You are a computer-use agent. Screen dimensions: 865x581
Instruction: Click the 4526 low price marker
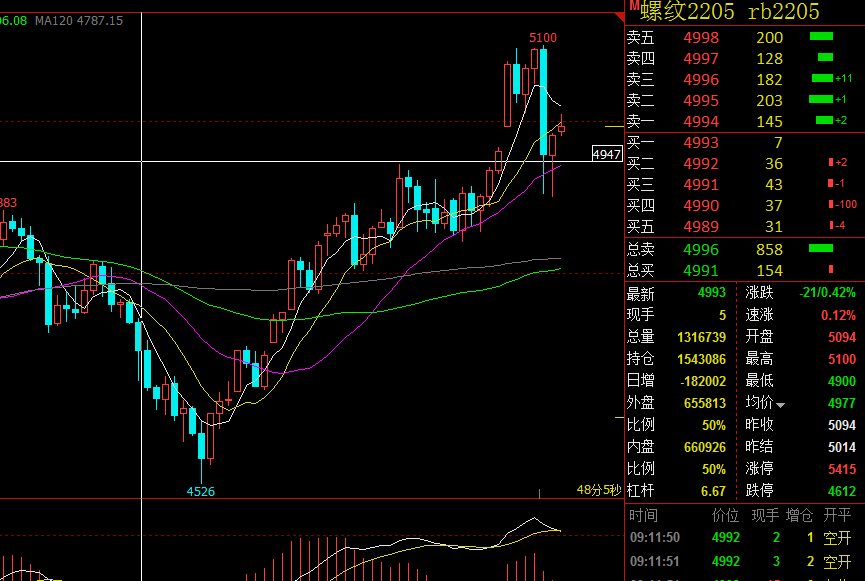201,491
